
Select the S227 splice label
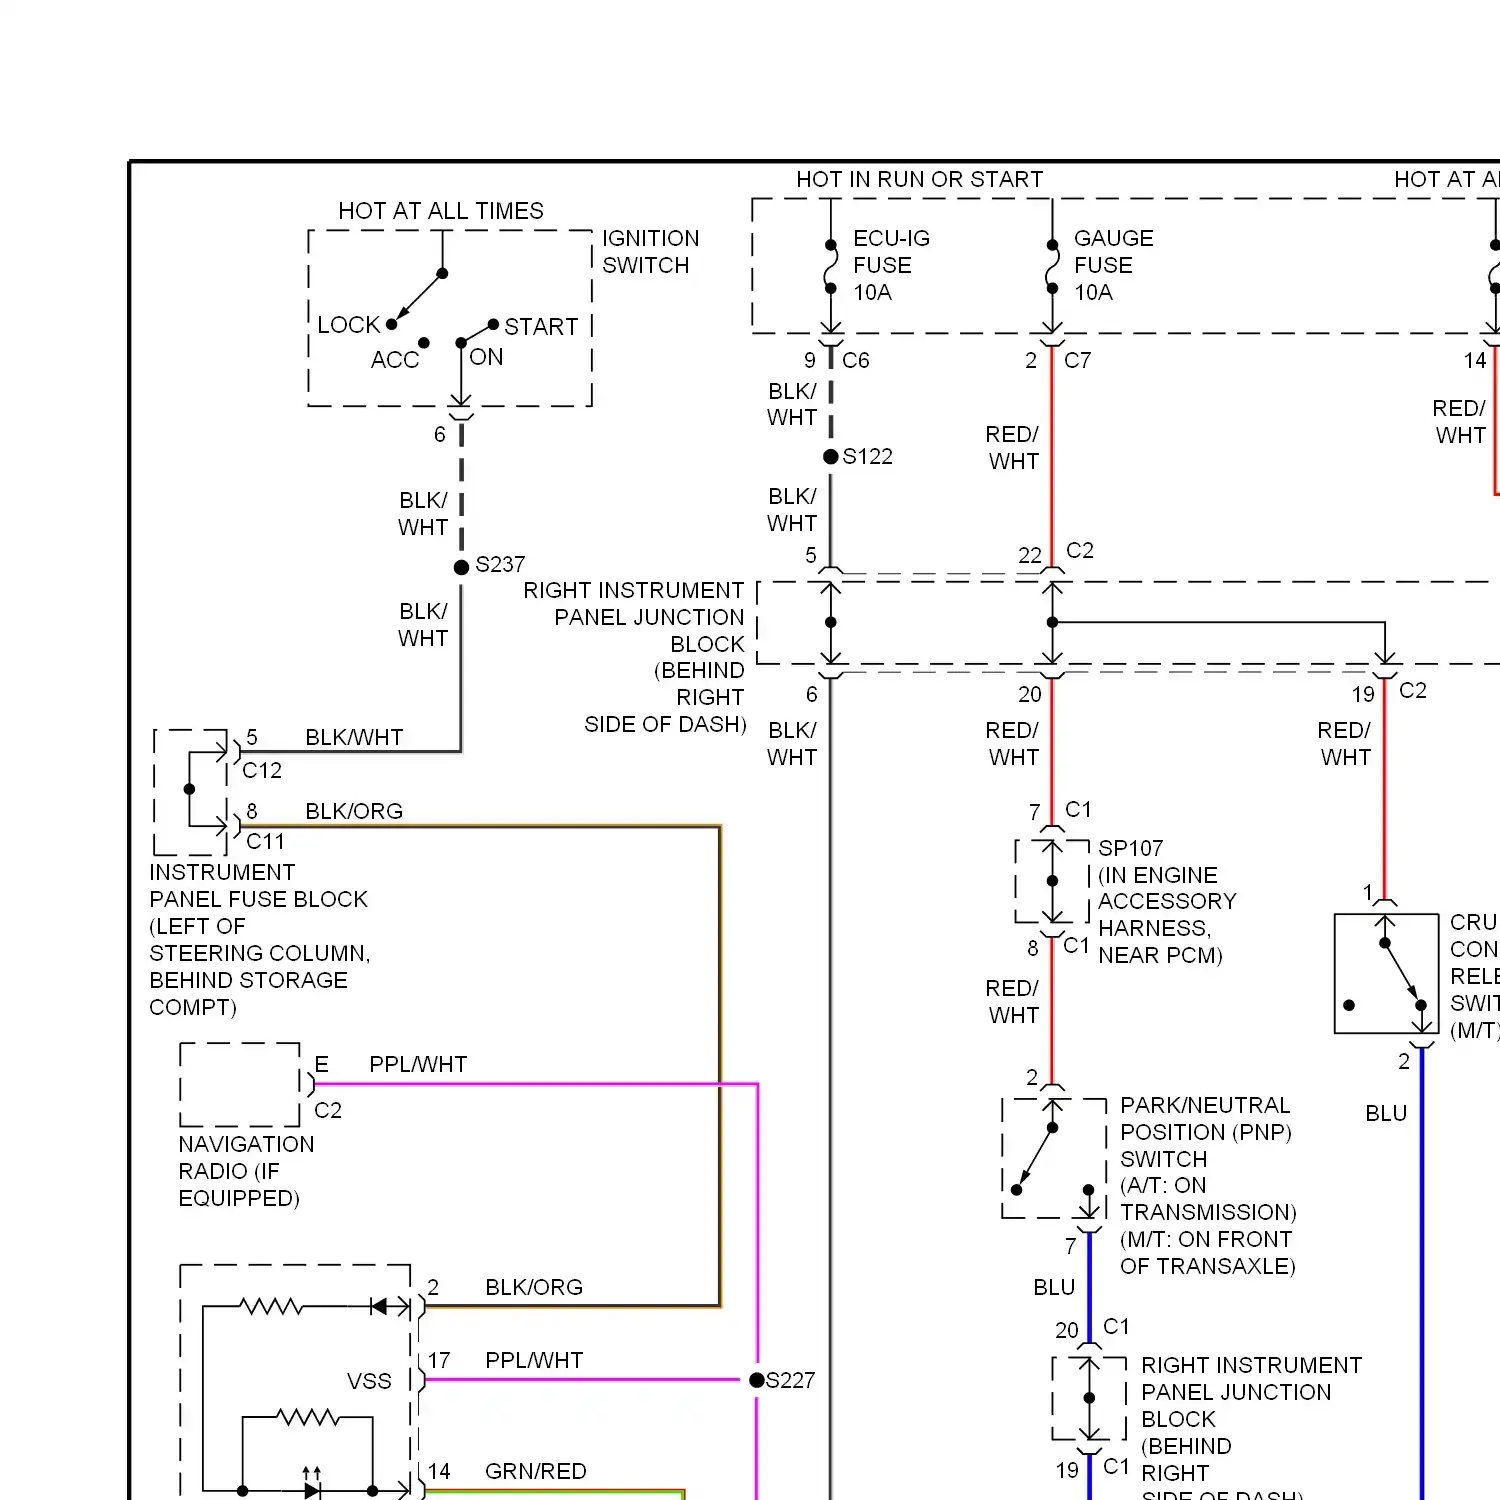tap(790, 1381)
